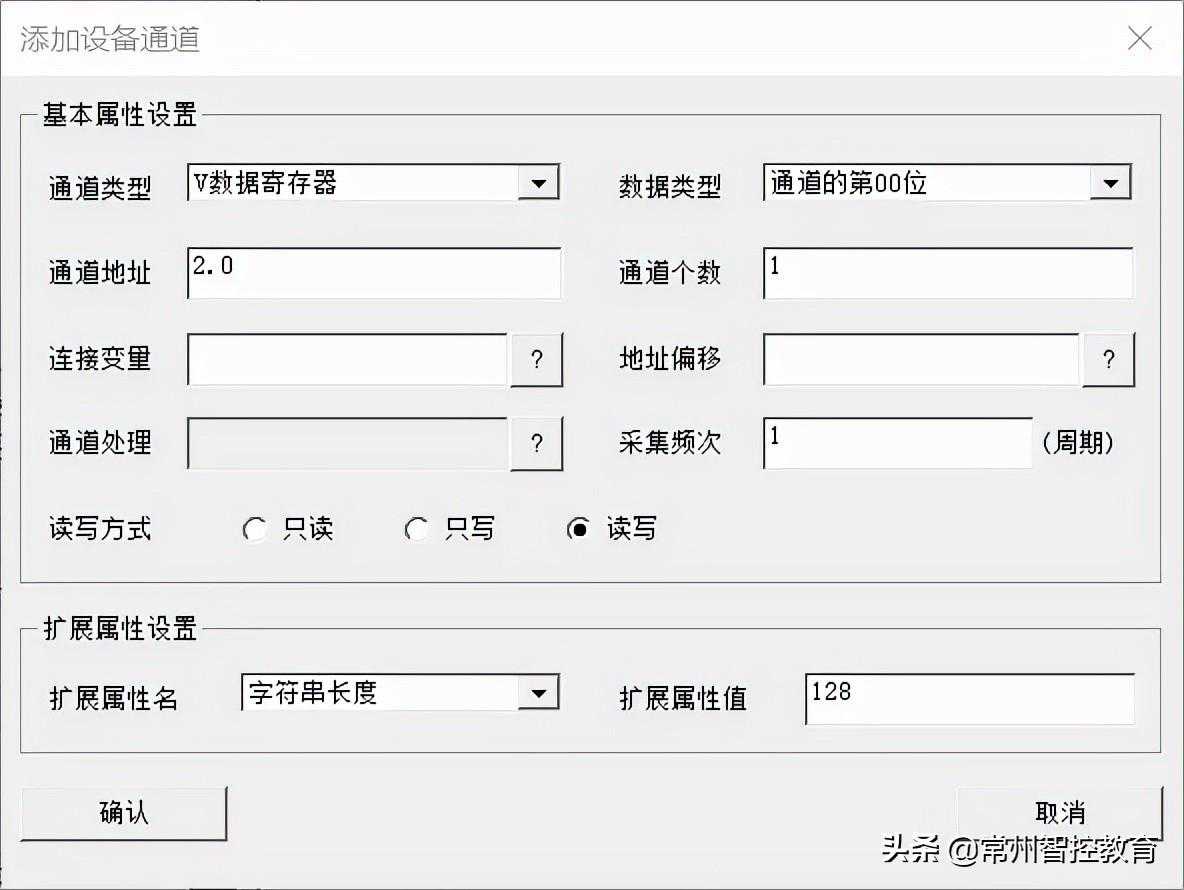The image size is (1184, 890).
Task: Focus the 连接变量 text box
Action: [x=347, y=360]
